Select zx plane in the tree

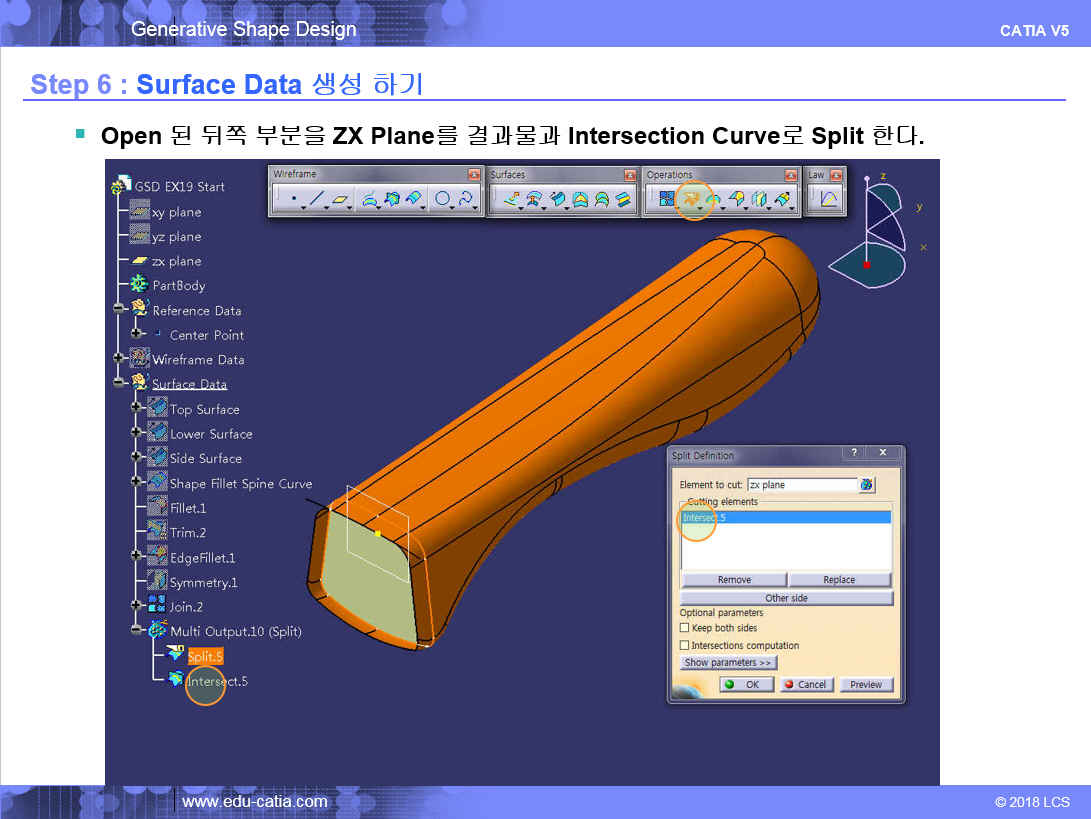tap(176, 261)
